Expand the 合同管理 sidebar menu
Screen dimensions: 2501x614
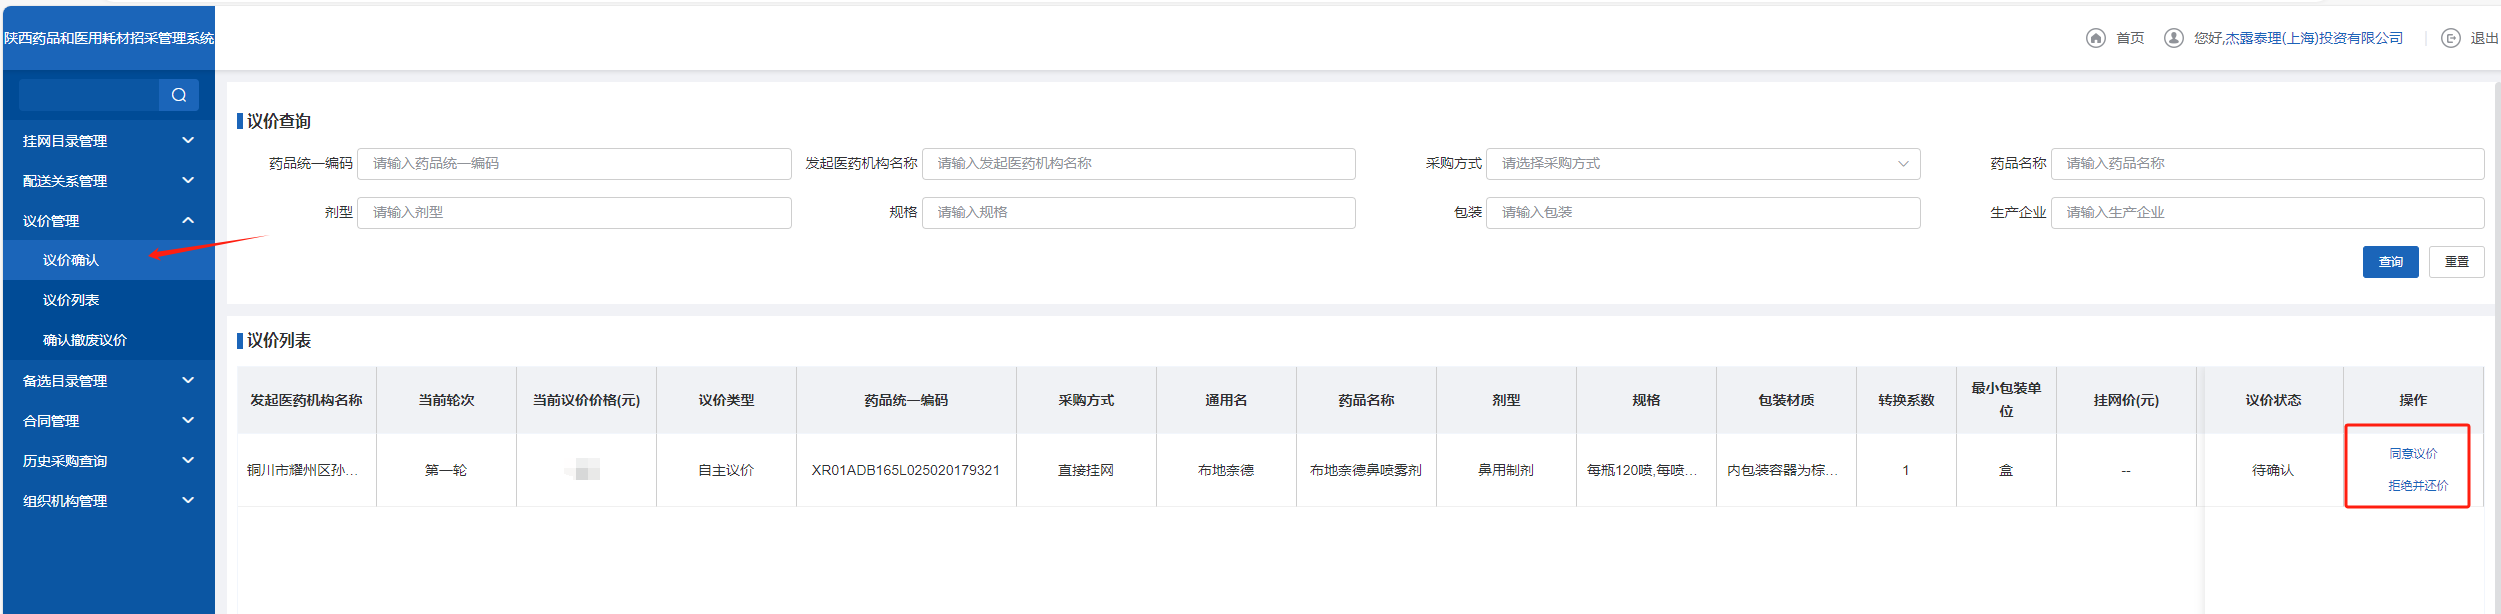(108, 421)
